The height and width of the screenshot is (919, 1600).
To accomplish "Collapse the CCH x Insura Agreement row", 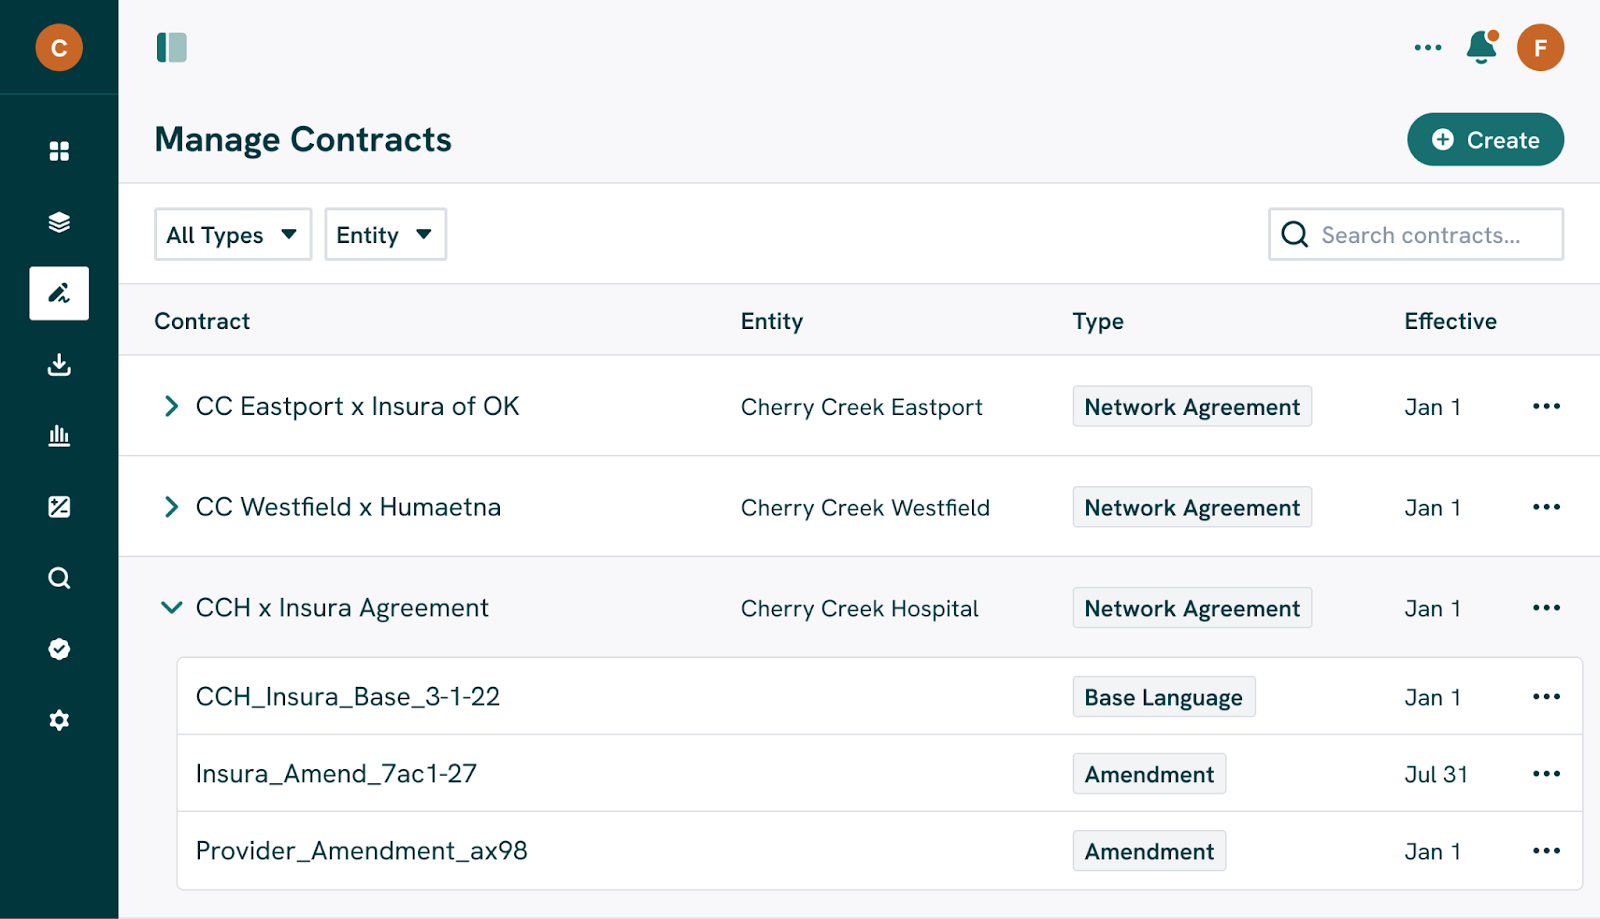I will 171,608.
